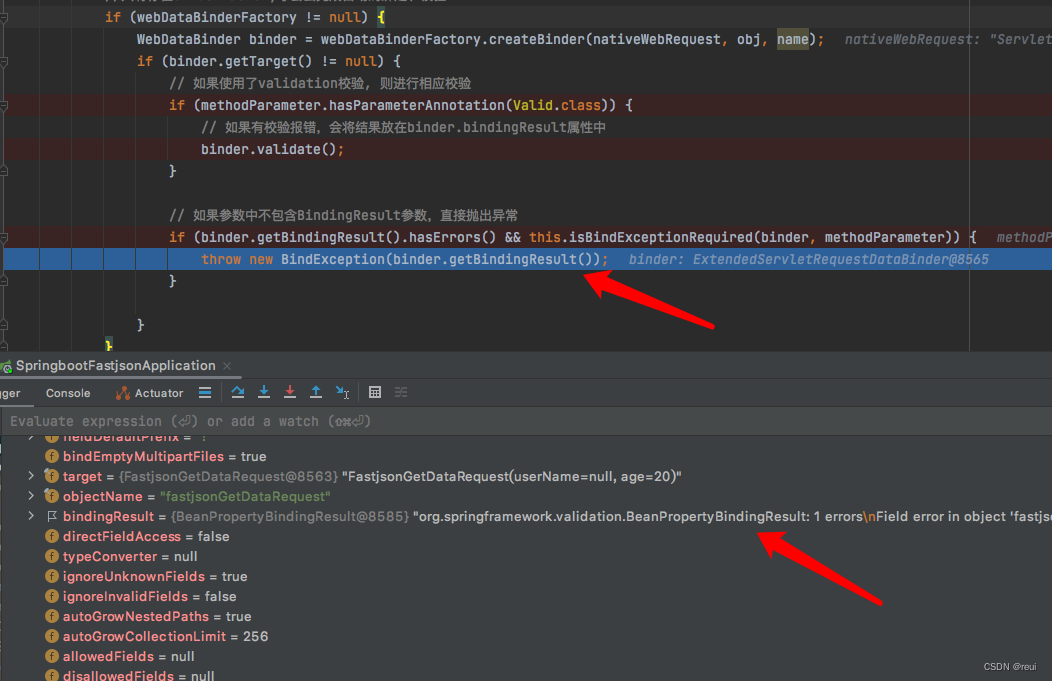This screenshot has width=1052, height=681.
Task: Expand the bindingResult variable node
Action: tap(31, 516)
